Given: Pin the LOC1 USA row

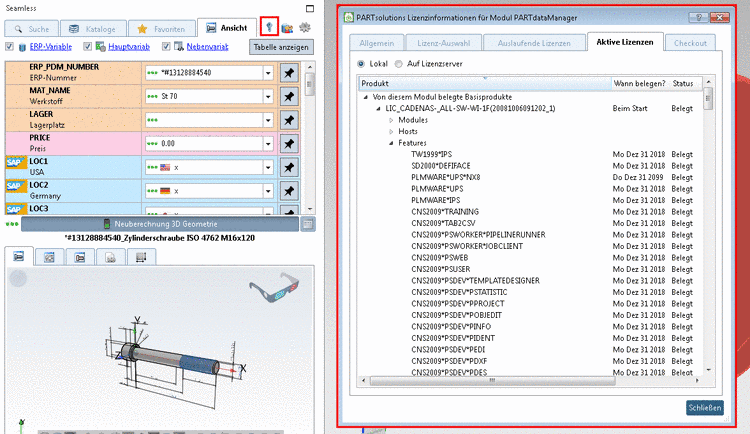Looking at the screenshot, I should (289, 167).
